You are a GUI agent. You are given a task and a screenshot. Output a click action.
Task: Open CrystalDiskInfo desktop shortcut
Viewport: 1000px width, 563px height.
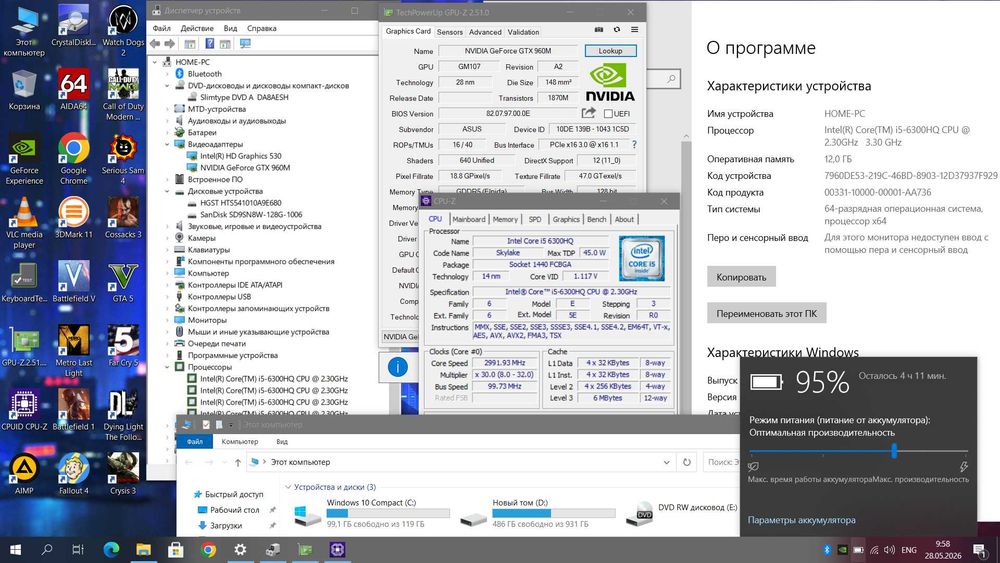pos(73,26)
